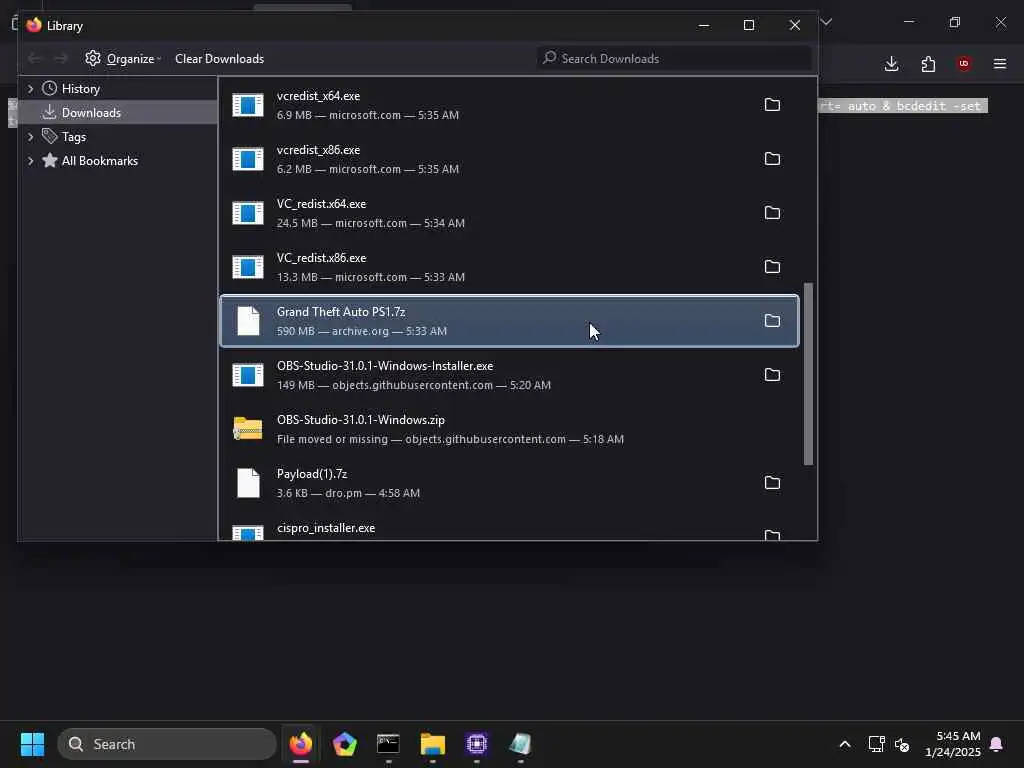This screenshot has width=1024, height=768.
Task: Select the OBS-Studio-31.0.1-Windows.zip entry
Action: [x=509, y=429]
